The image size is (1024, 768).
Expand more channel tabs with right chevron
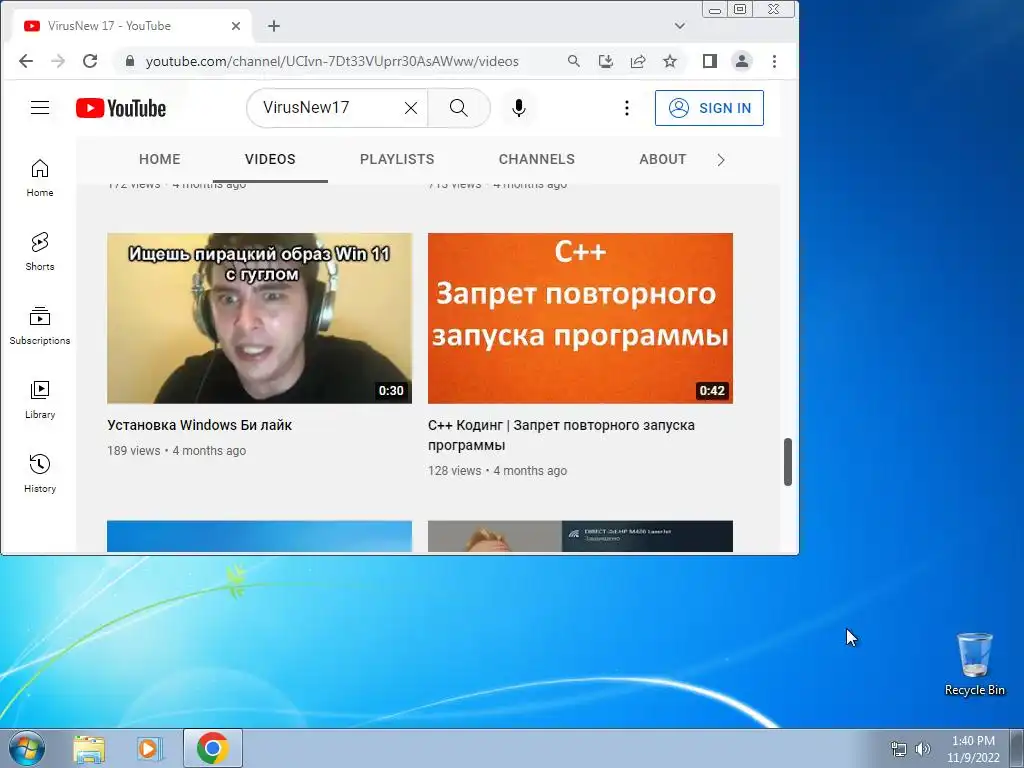(x=721, y=160)
